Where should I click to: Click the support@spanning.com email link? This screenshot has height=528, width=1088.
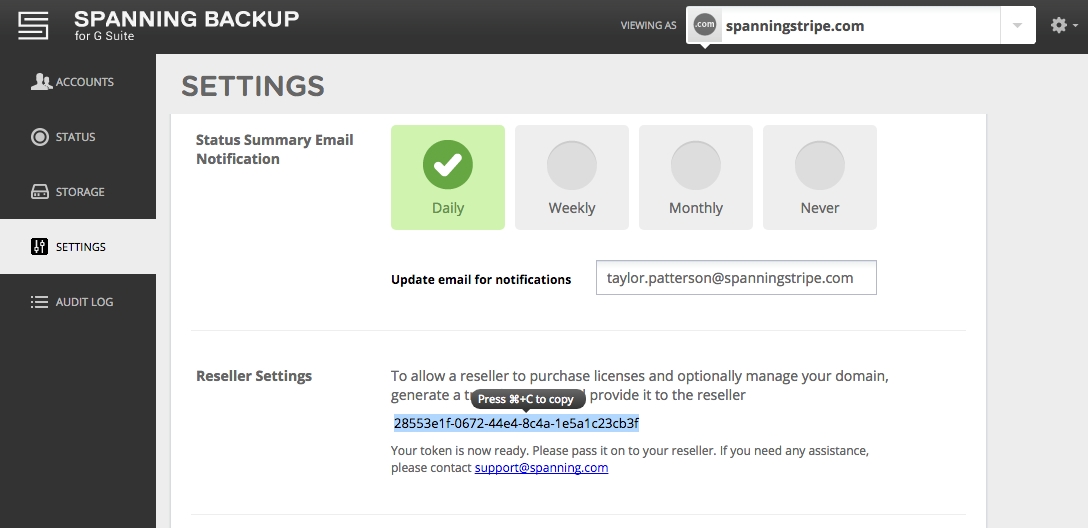click(x=541, y=468)
